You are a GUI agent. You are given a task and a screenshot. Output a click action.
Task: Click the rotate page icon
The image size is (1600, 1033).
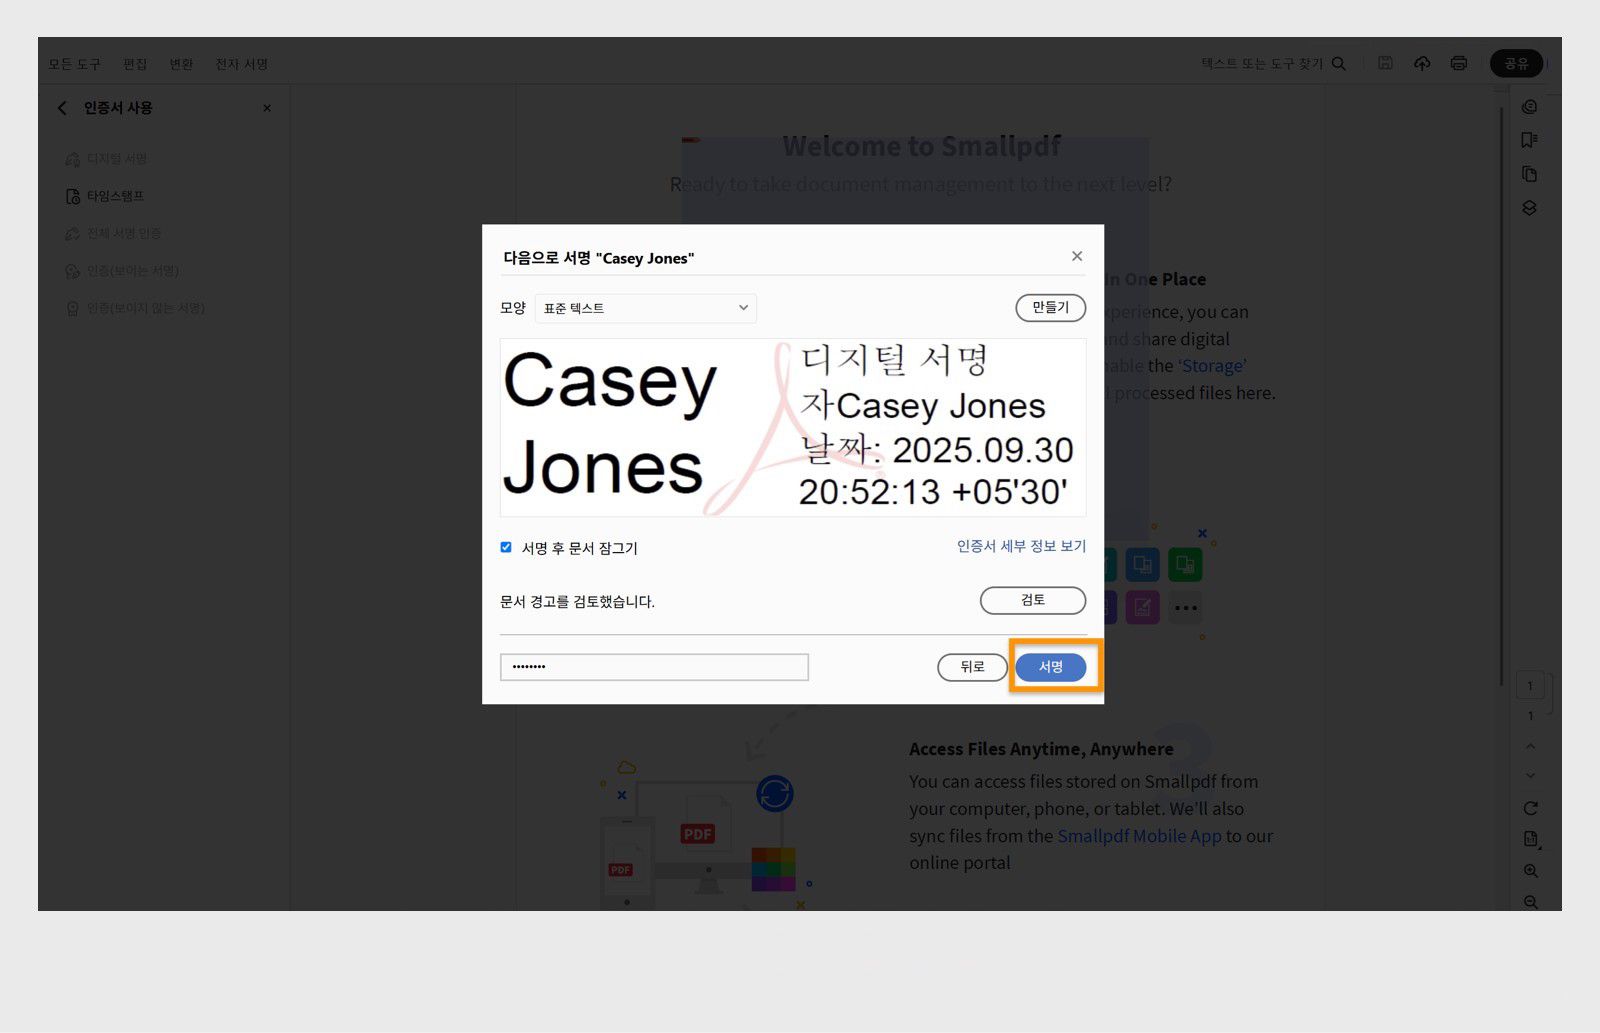1530,808
